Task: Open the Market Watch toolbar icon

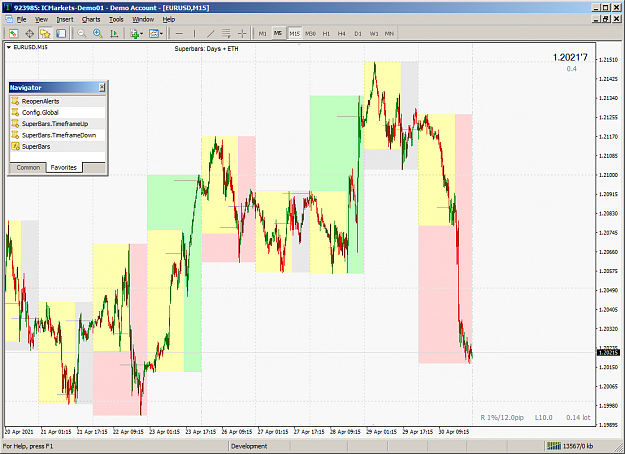Action: coord(14,33)
